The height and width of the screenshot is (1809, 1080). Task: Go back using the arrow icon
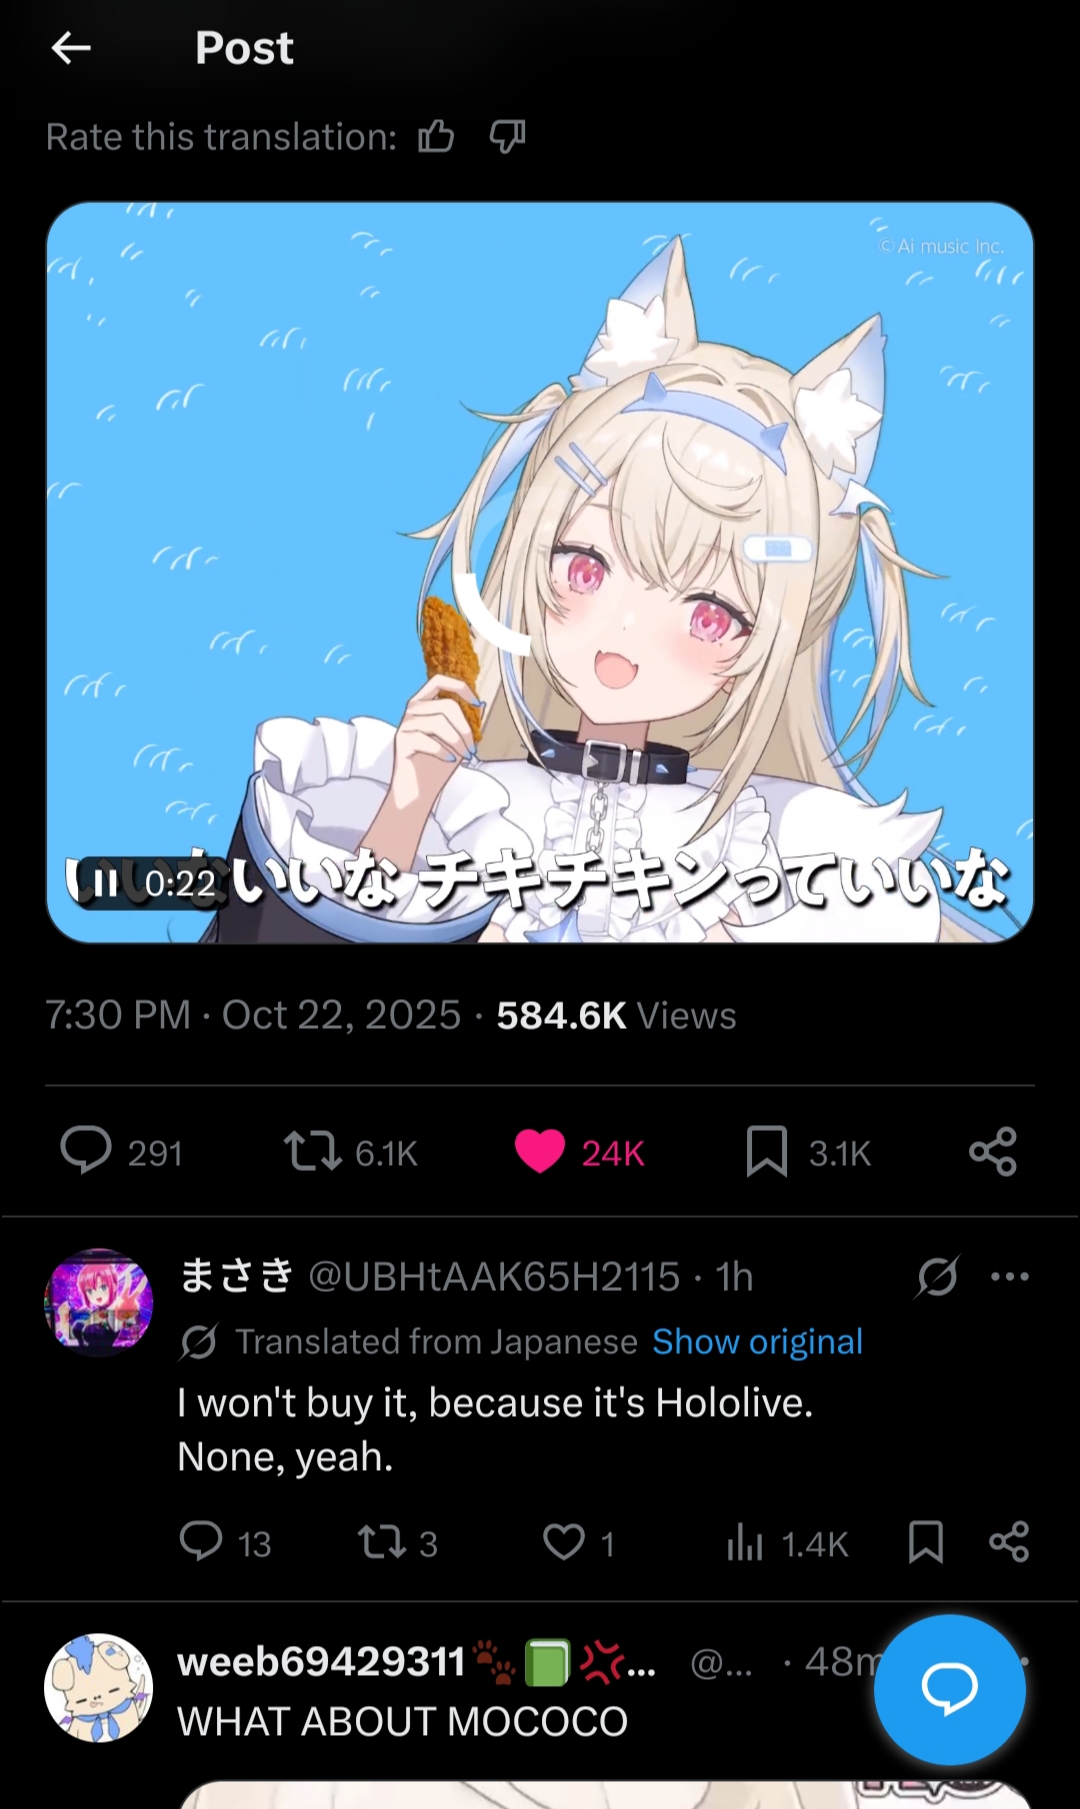(71, 47)
